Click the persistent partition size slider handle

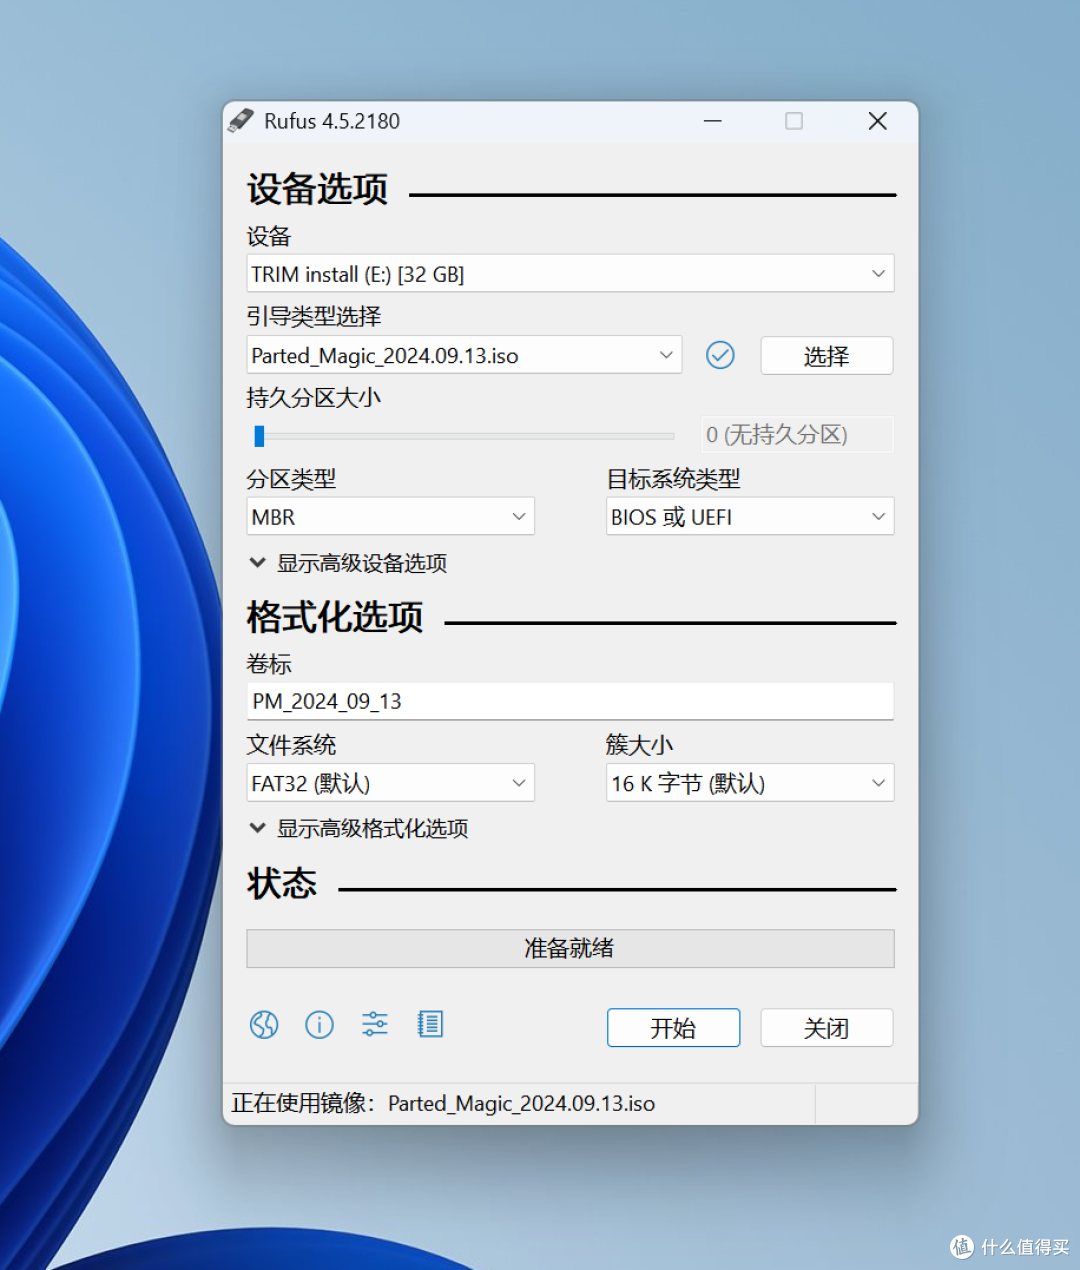tap(259, 436)
